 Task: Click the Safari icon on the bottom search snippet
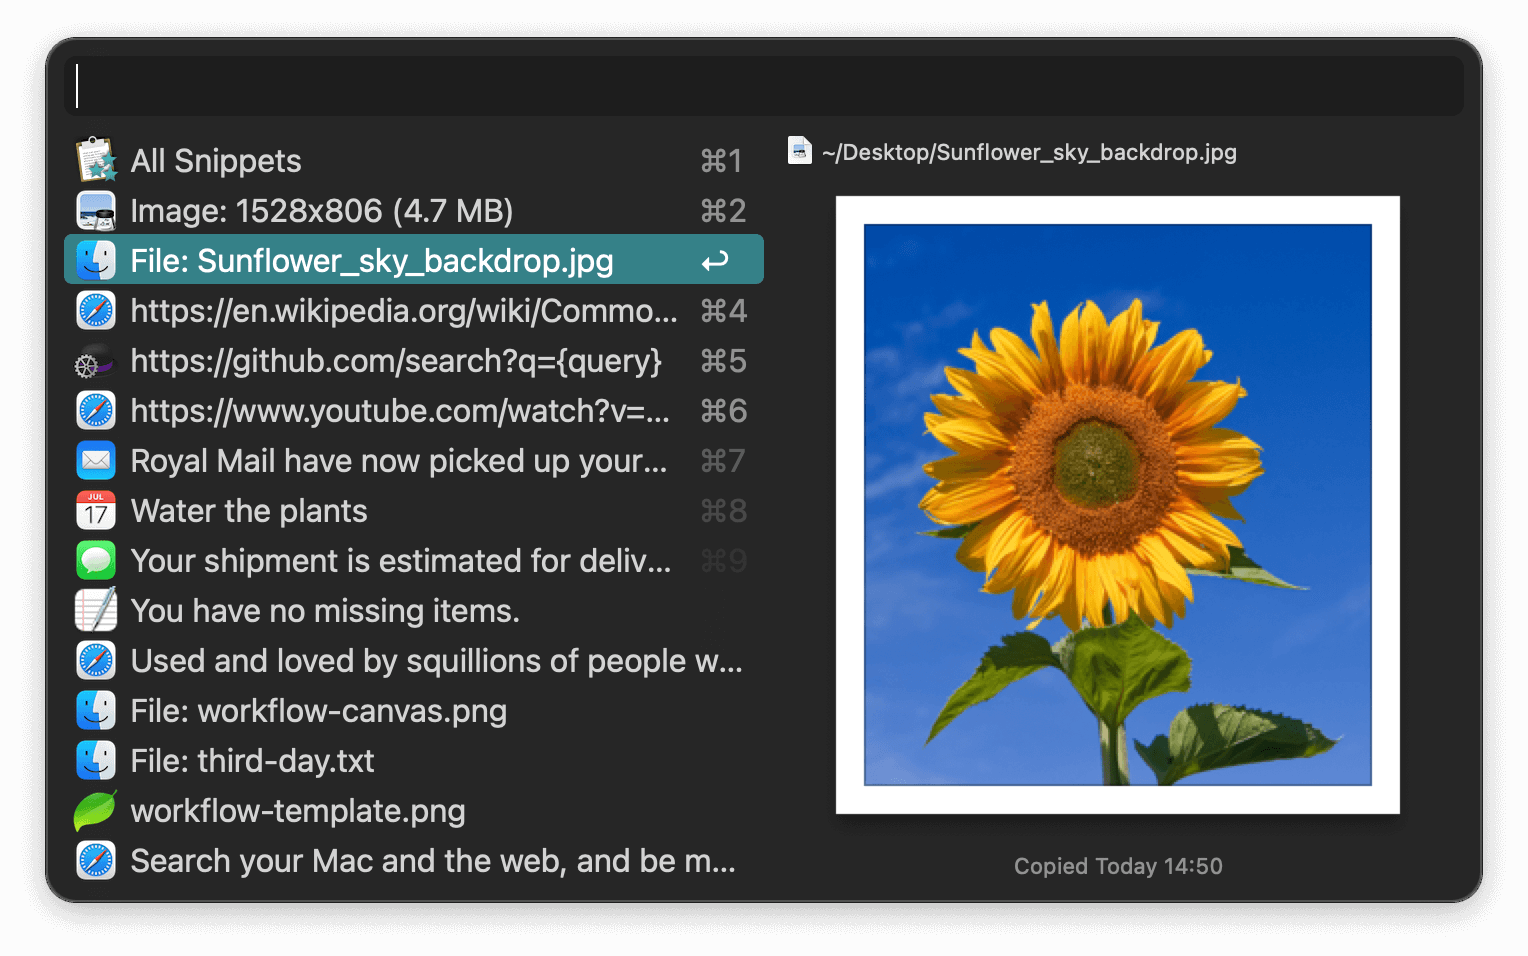(x=95, y=860)
